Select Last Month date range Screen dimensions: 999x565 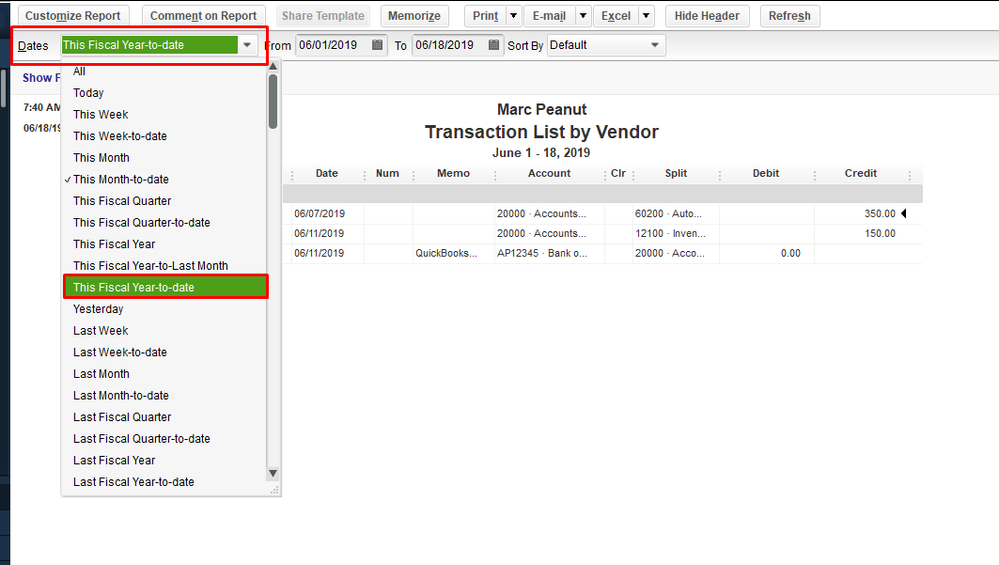[x=164, y=374]
